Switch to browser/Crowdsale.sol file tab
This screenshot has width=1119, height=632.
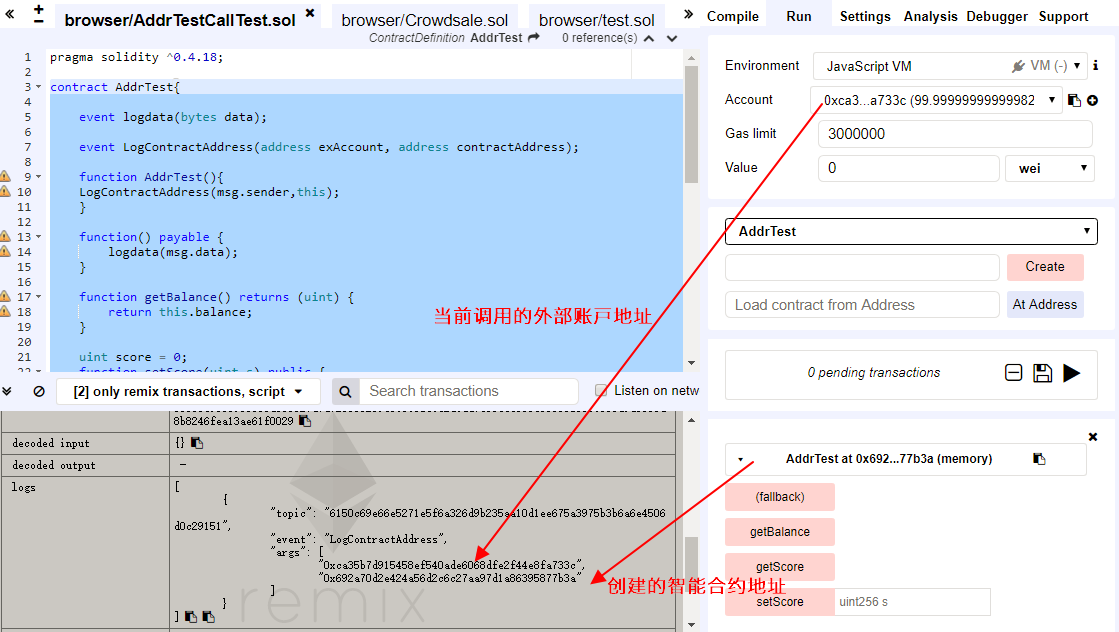pyautogui.click(x=425, y=20)
